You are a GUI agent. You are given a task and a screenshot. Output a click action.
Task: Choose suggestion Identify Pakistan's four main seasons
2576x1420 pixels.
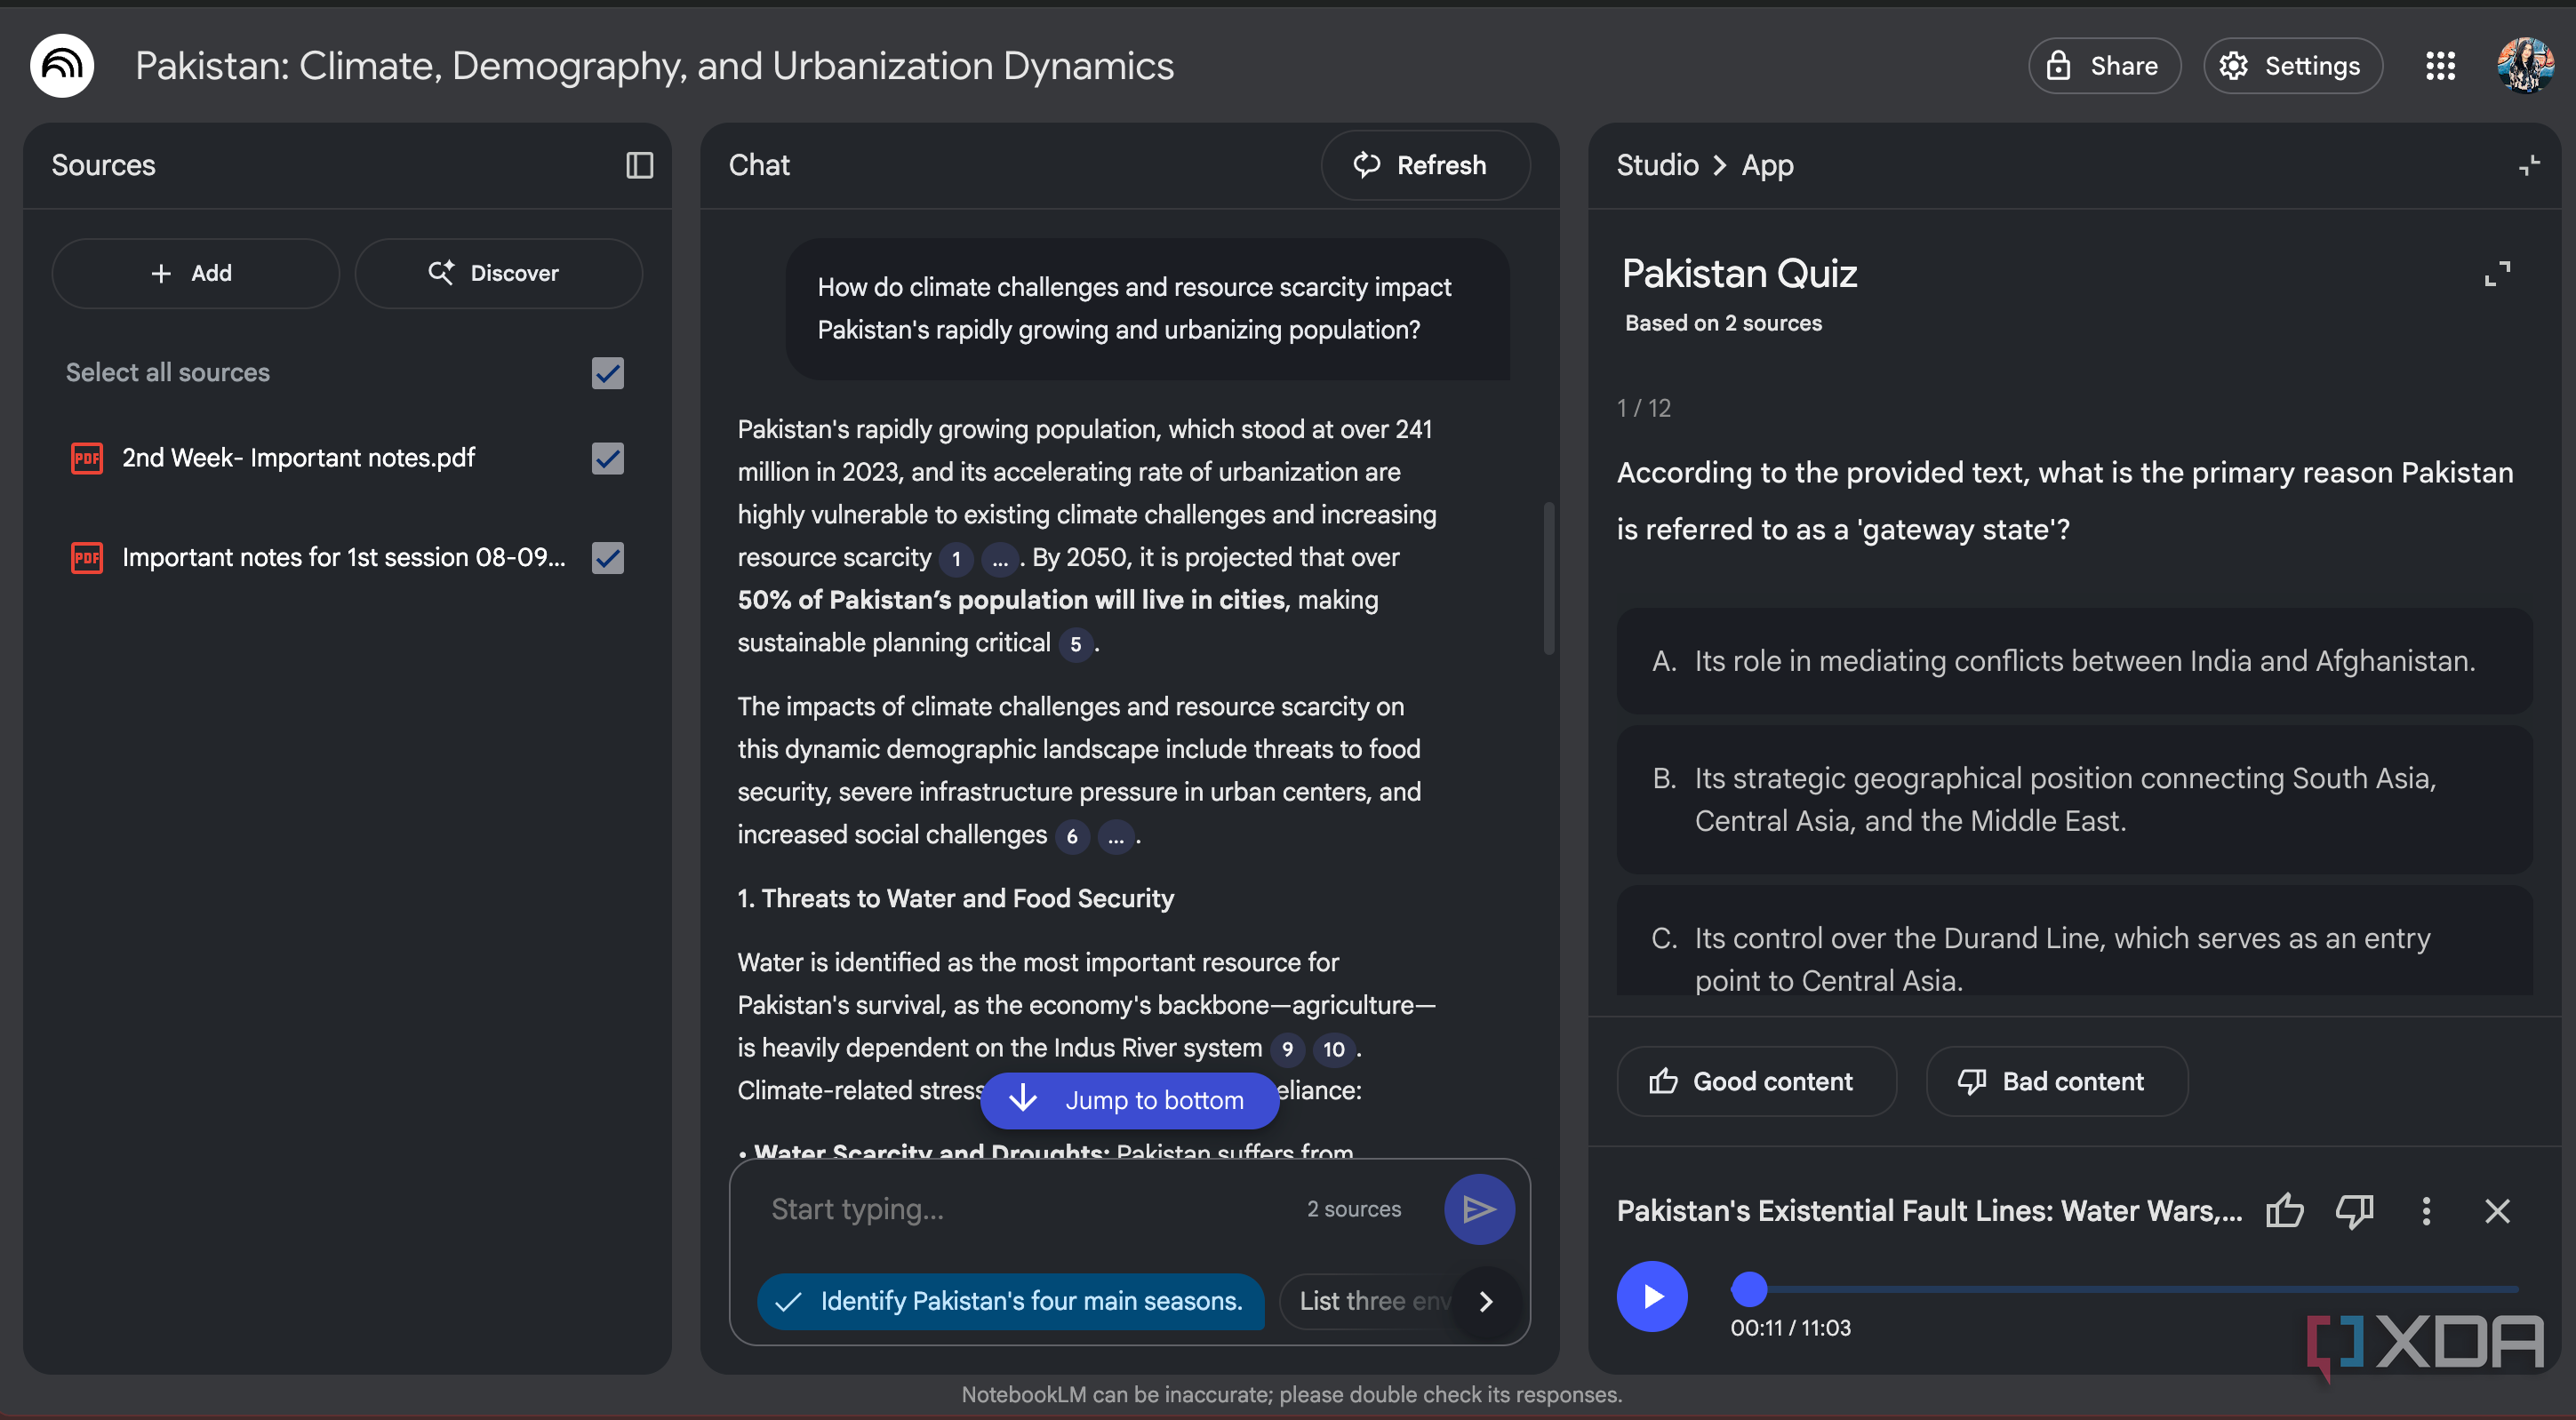[x=1010, y=1301]
